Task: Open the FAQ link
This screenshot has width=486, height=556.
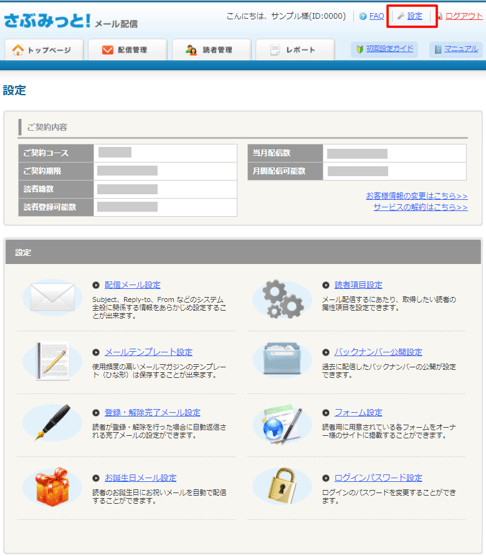Action: (376, 16)
